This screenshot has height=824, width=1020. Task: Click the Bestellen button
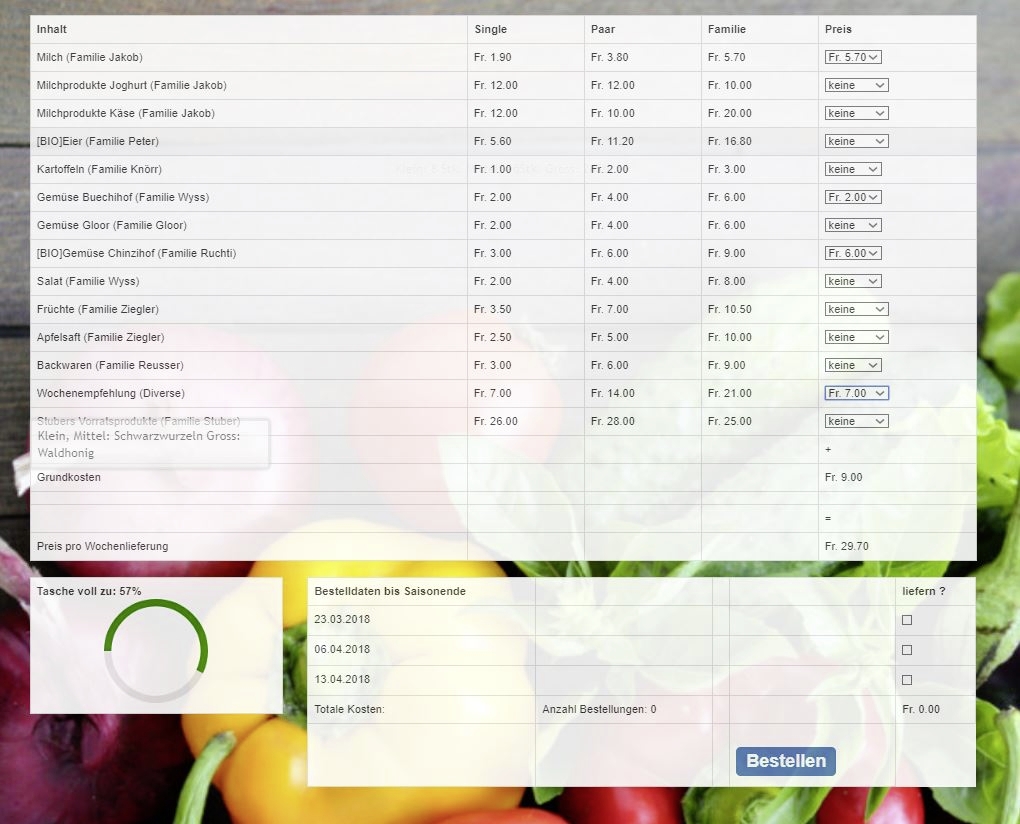pos(785,761)
